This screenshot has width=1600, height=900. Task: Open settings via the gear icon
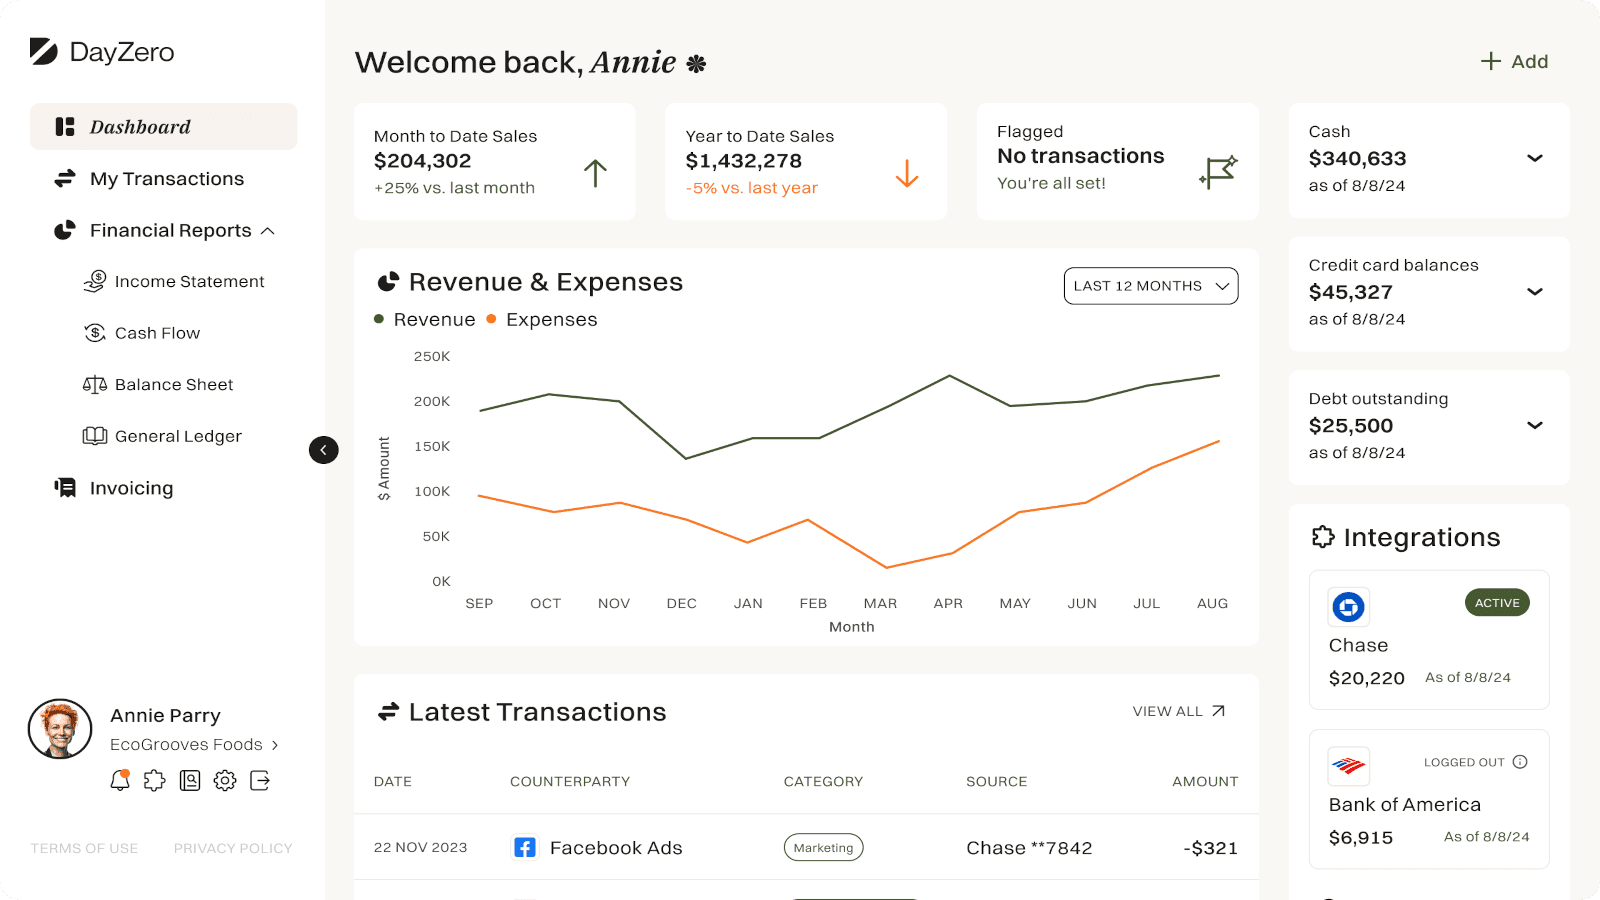pos(225,780)
